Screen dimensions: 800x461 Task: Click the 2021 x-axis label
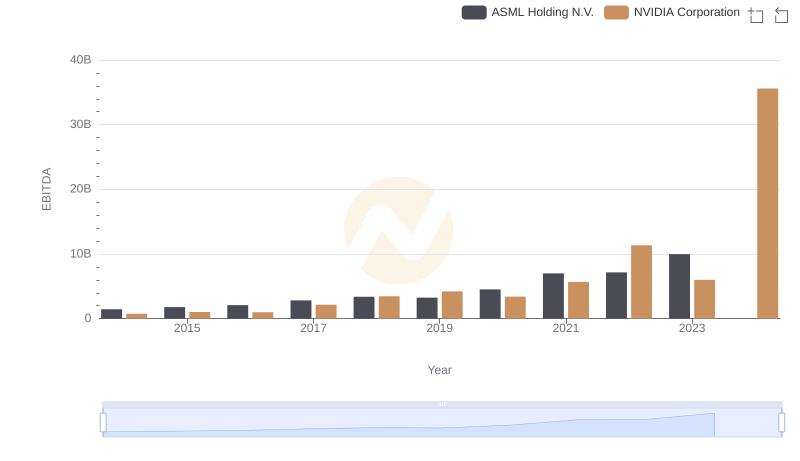click(565, 328)
